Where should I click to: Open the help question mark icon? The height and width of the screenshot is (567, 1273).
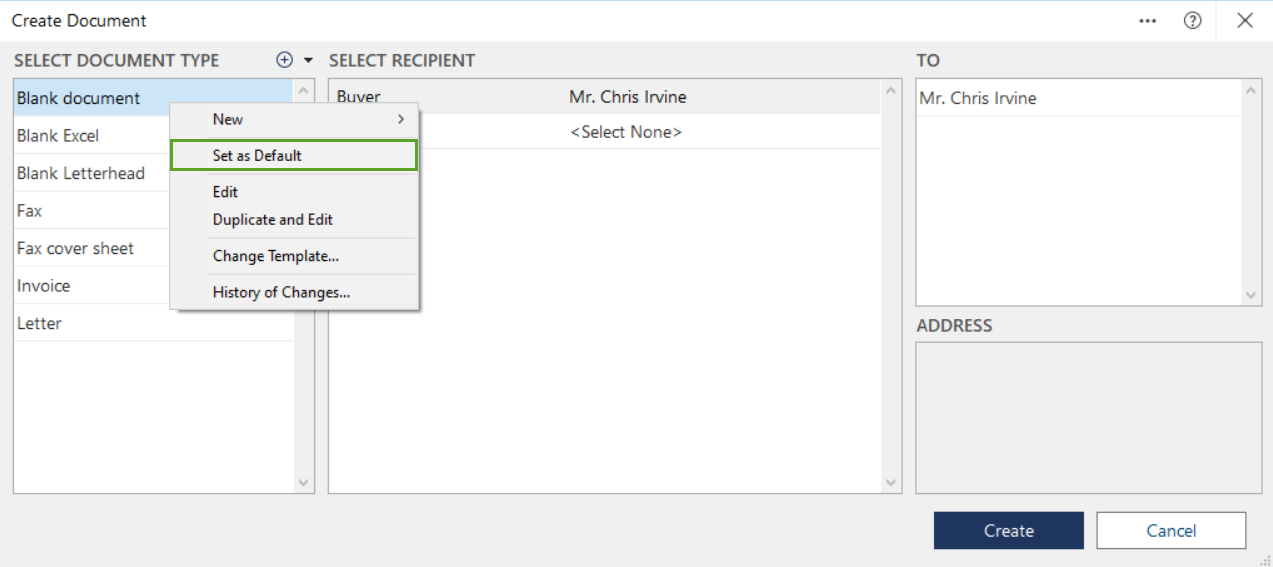(x=1192, y=20)
